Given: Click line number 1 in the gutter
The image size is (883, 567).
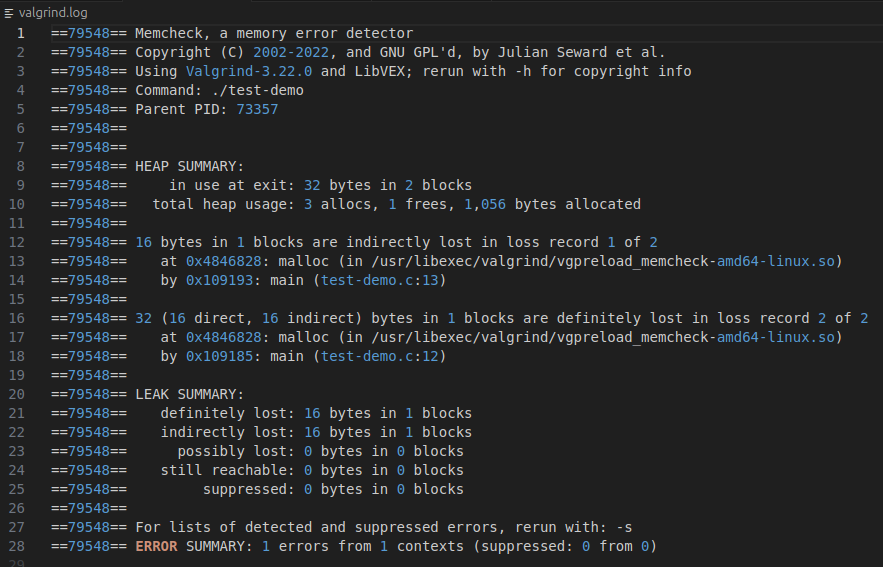Looking at the screenshot, I should [x=19, y=34].
